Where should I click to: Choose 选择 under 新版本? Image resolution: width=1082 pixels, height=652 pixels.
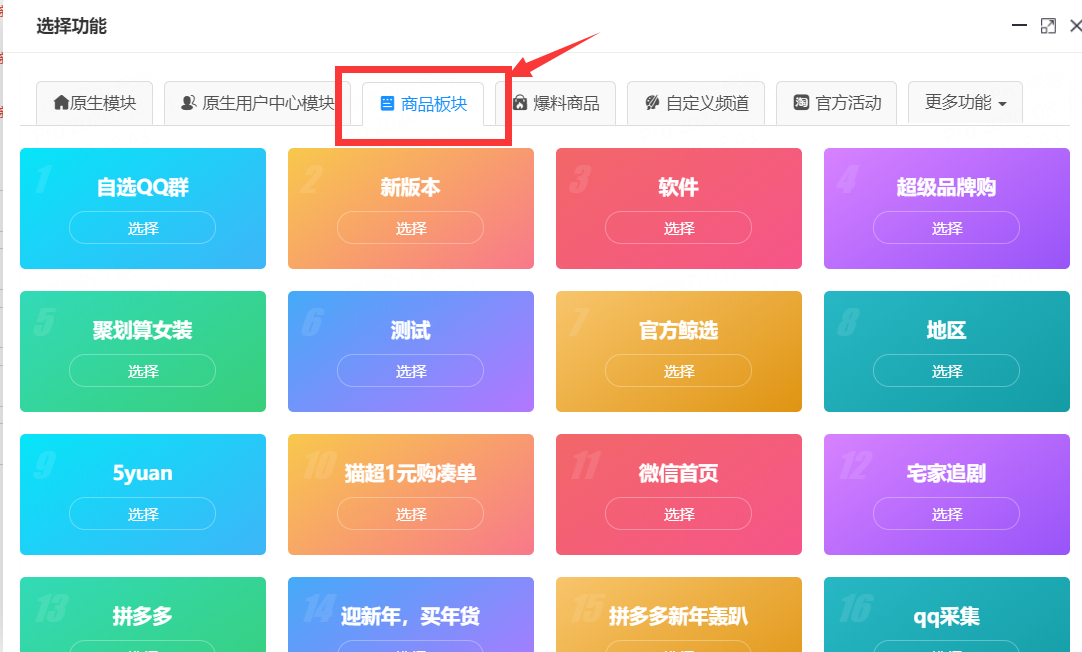click(x=411, y=228)
